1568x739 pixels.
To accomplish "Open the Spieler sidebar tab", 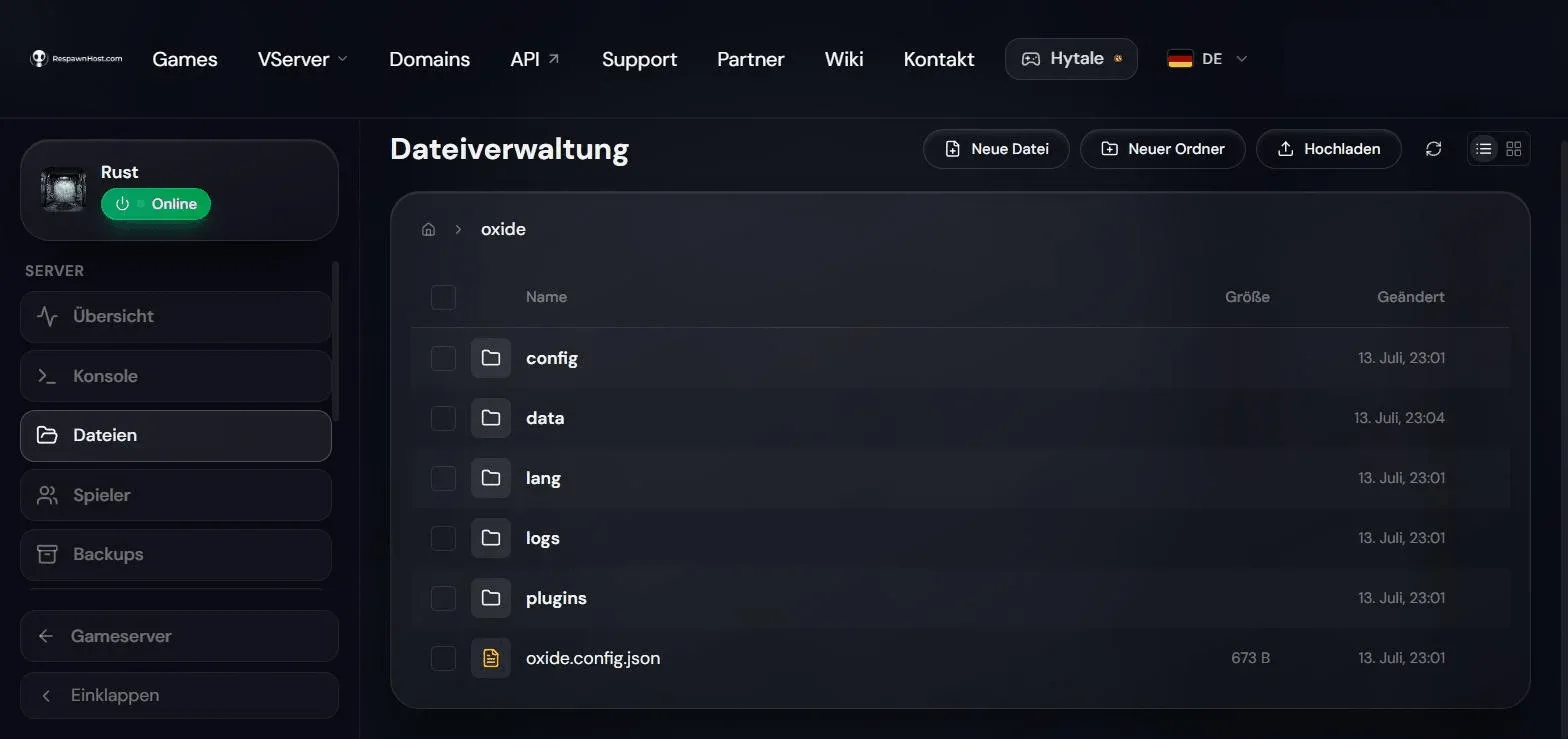I will tap(176, 495).
